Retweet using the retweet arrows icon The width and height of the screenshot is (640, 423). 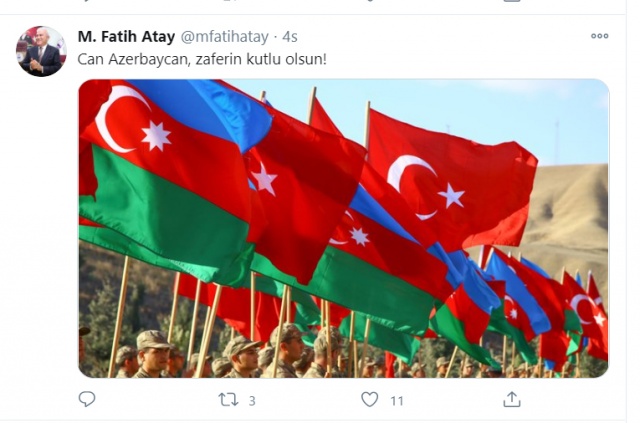coord(228,399)
